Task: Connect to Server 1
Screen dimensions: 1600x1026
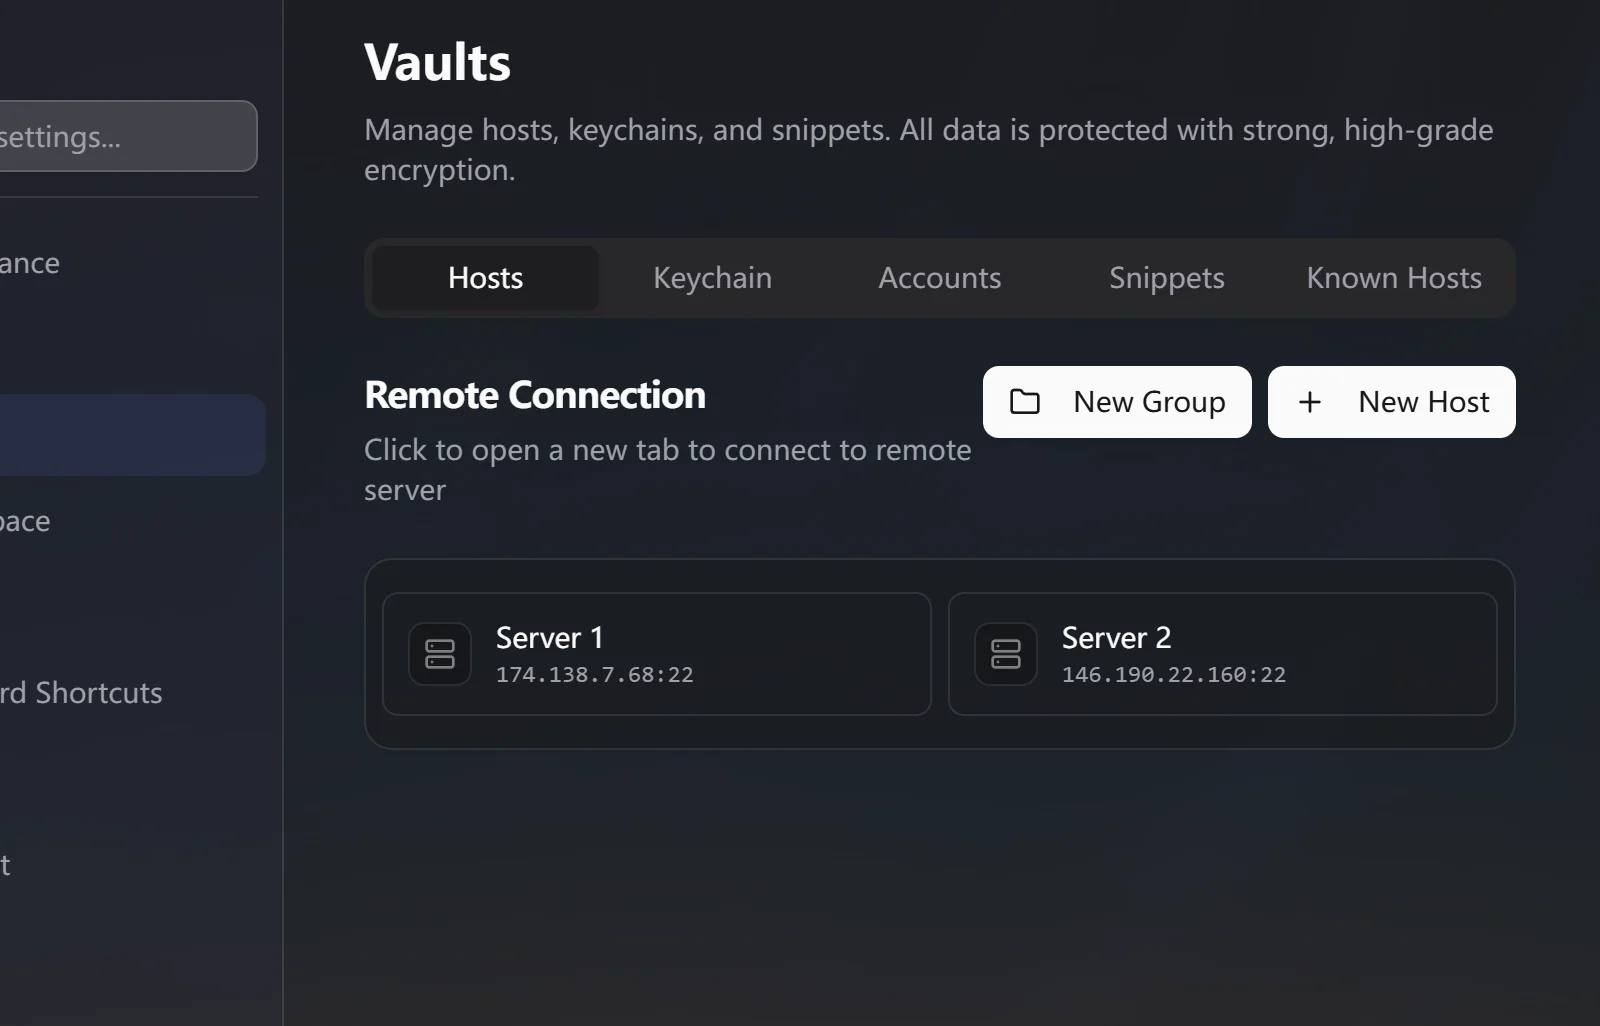Action: [655, 653]
